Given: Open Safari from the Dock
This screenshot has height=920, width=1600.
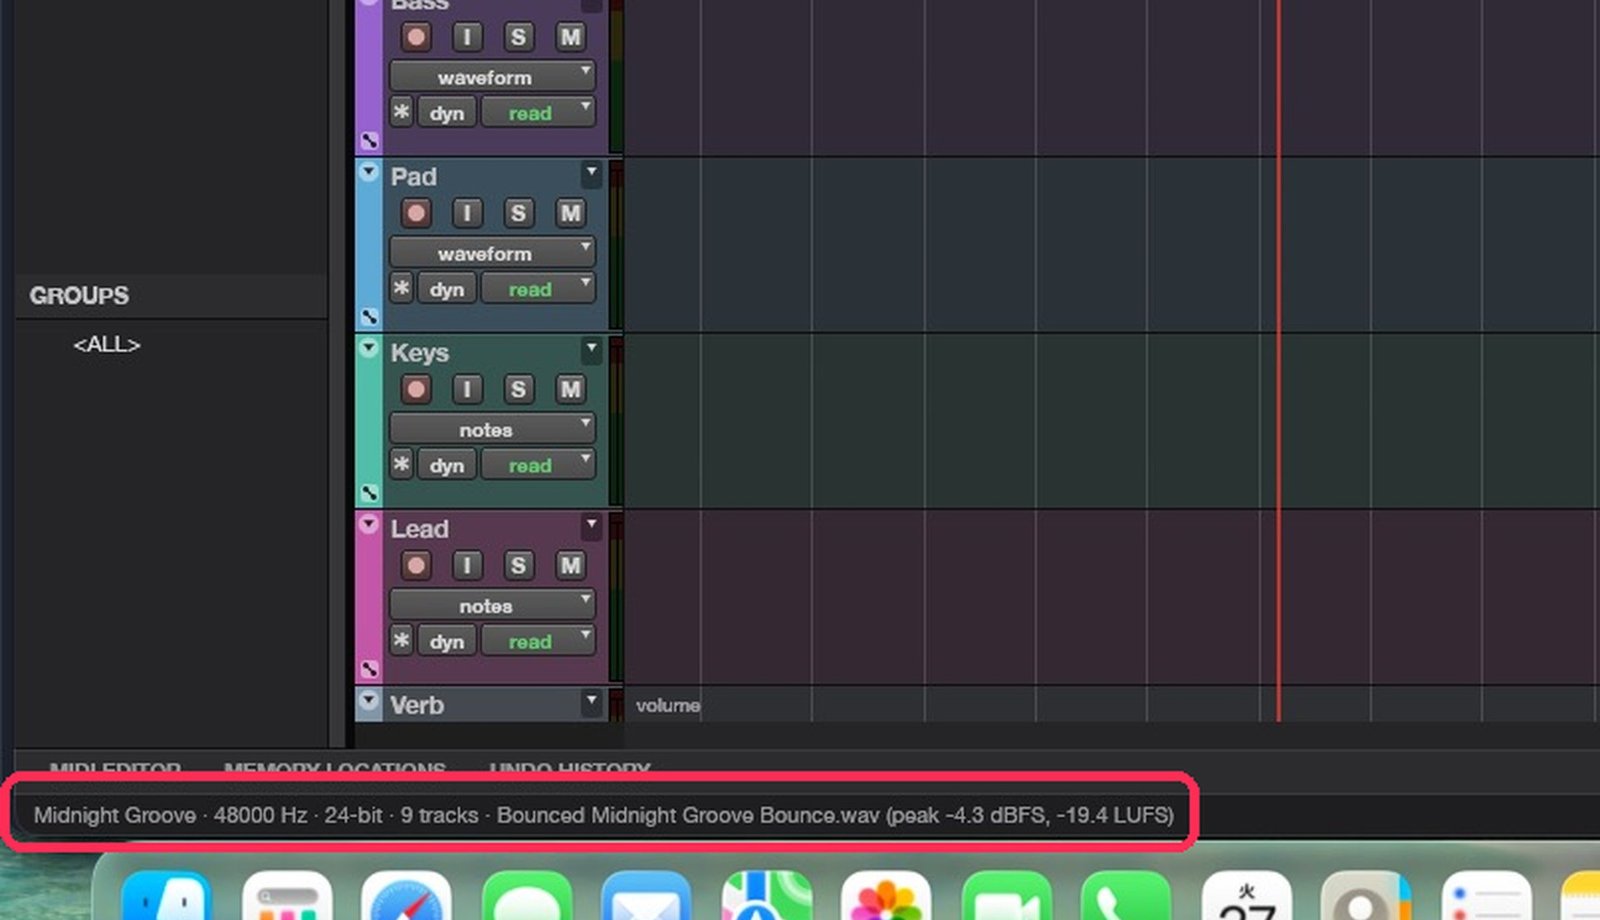Looking at the screenshot, I should point(407,895).
